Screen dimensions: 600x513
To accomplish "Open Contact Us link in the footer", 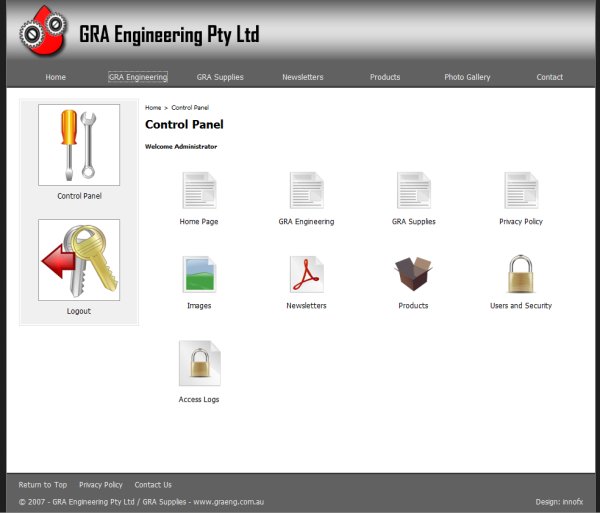I will click(x=153, y=485).
